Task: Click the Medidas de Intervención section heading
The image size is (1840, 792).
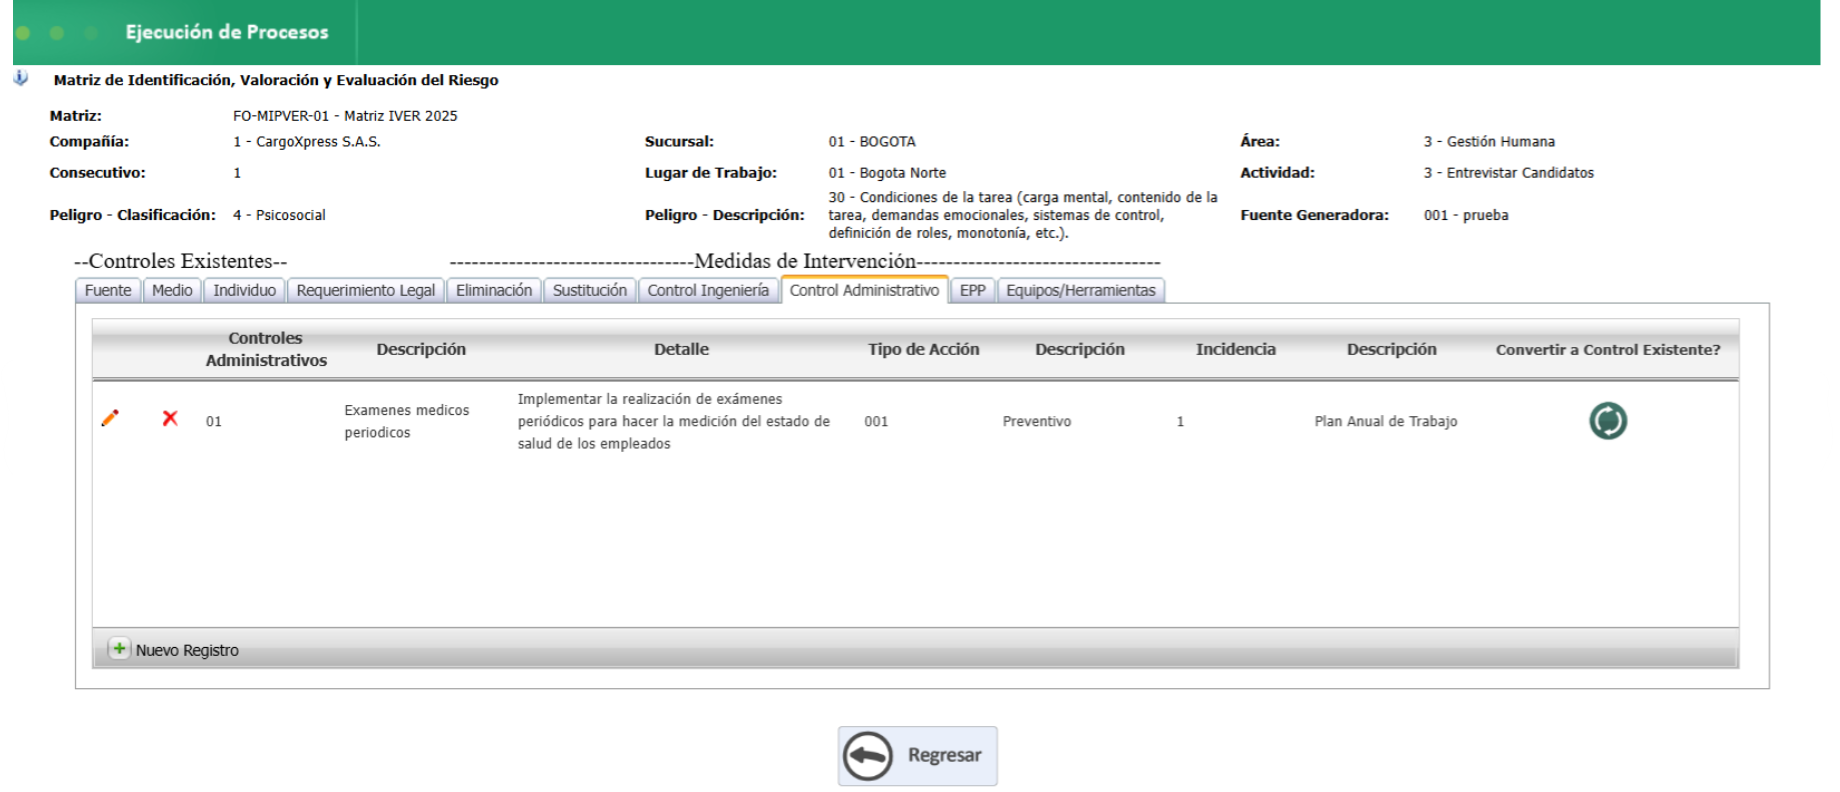Action: [x=805, y=261]
